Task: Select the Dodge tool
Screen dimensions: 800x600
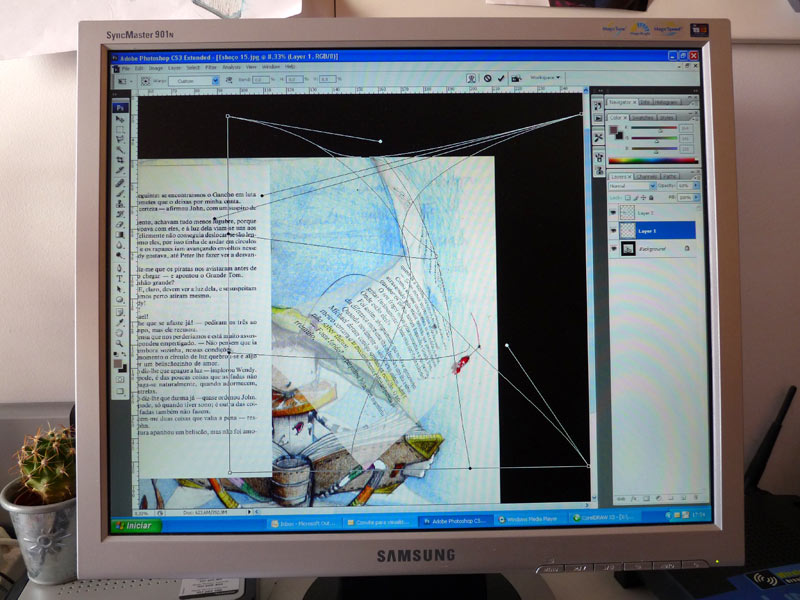Action: point(119,255)
